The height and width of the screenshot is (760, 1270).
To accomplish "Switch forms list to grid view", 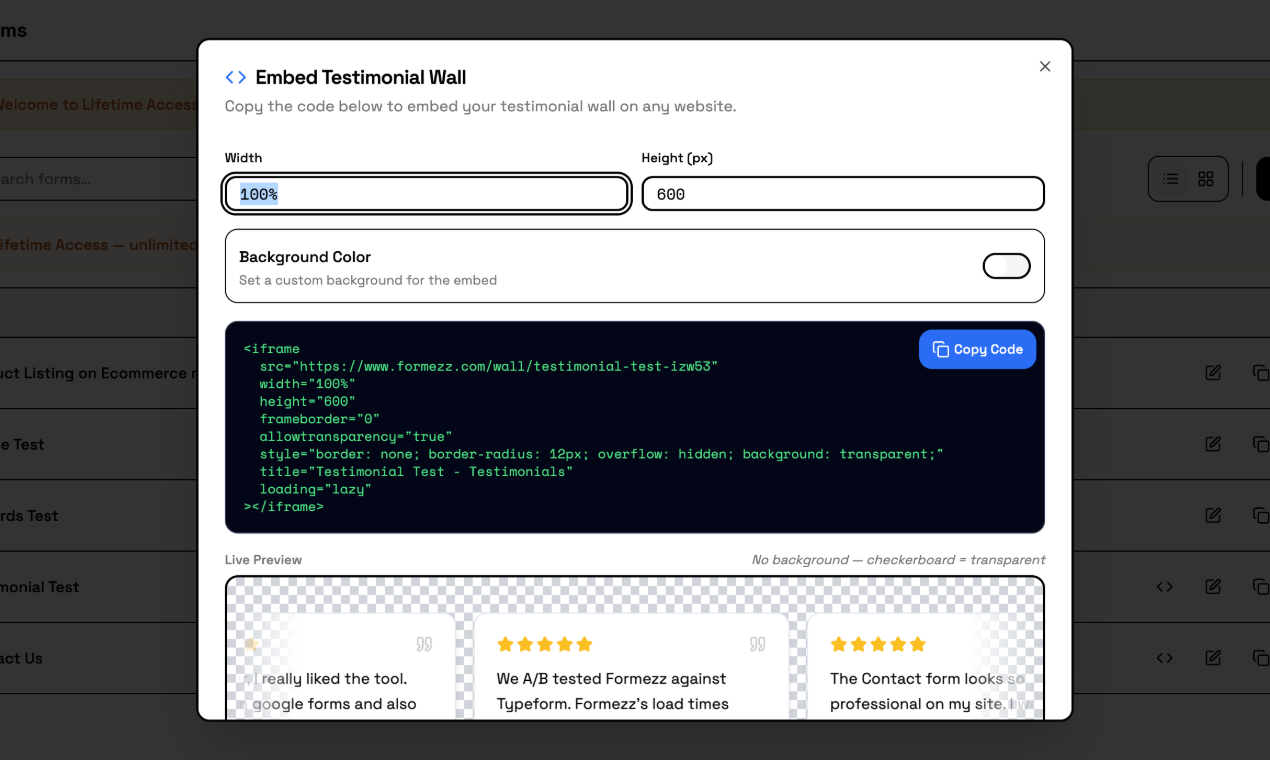I will (x=1205, y=178).
